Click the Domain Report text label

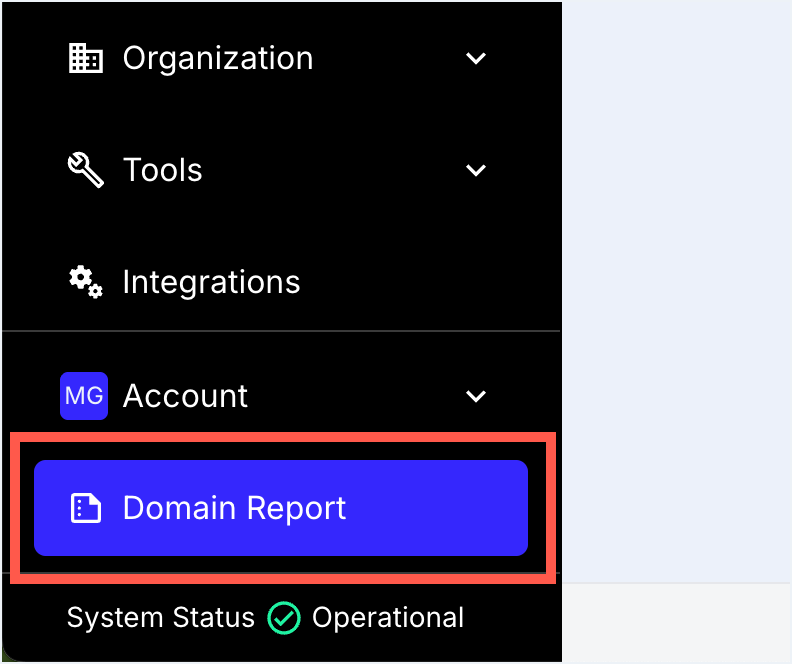[234, 508]
